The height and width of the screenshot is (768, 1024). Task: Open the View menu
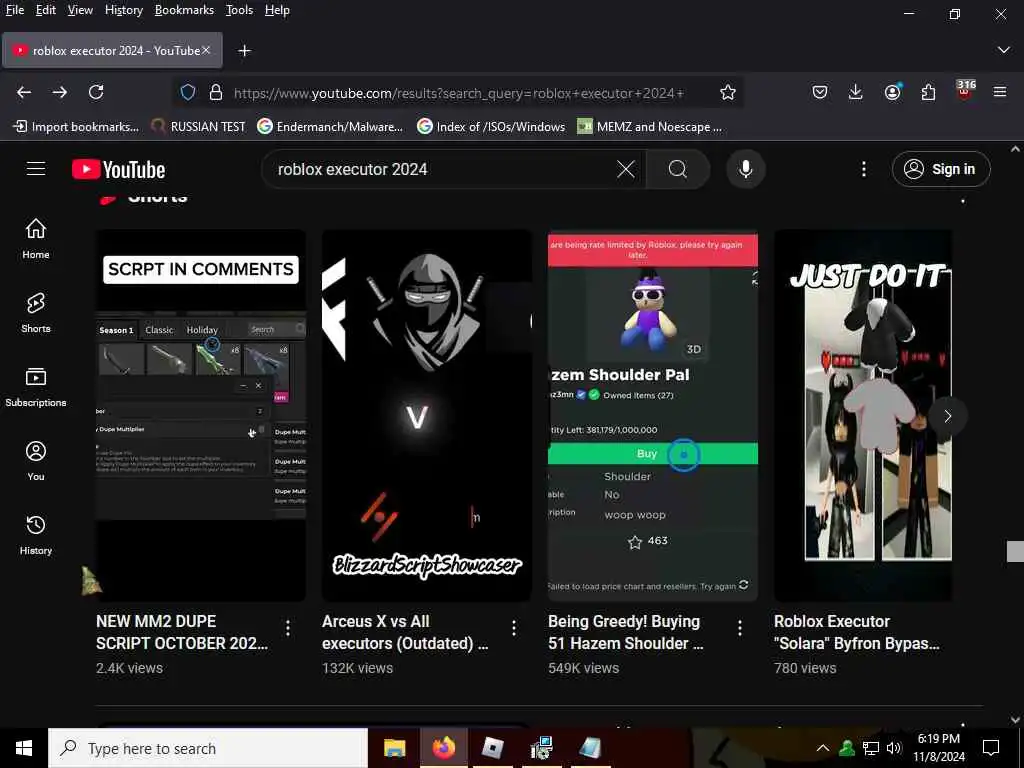pyautogui.click(x=80, y=10)
